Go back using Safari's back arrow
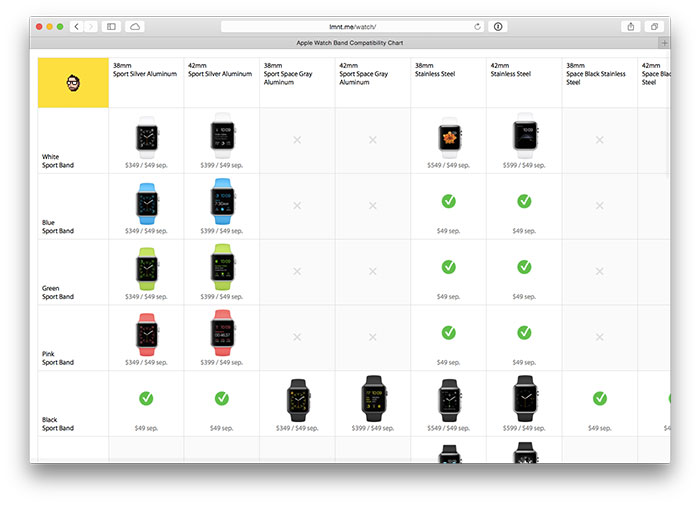Screen dimensions: 700x505 tap(76, 27)
